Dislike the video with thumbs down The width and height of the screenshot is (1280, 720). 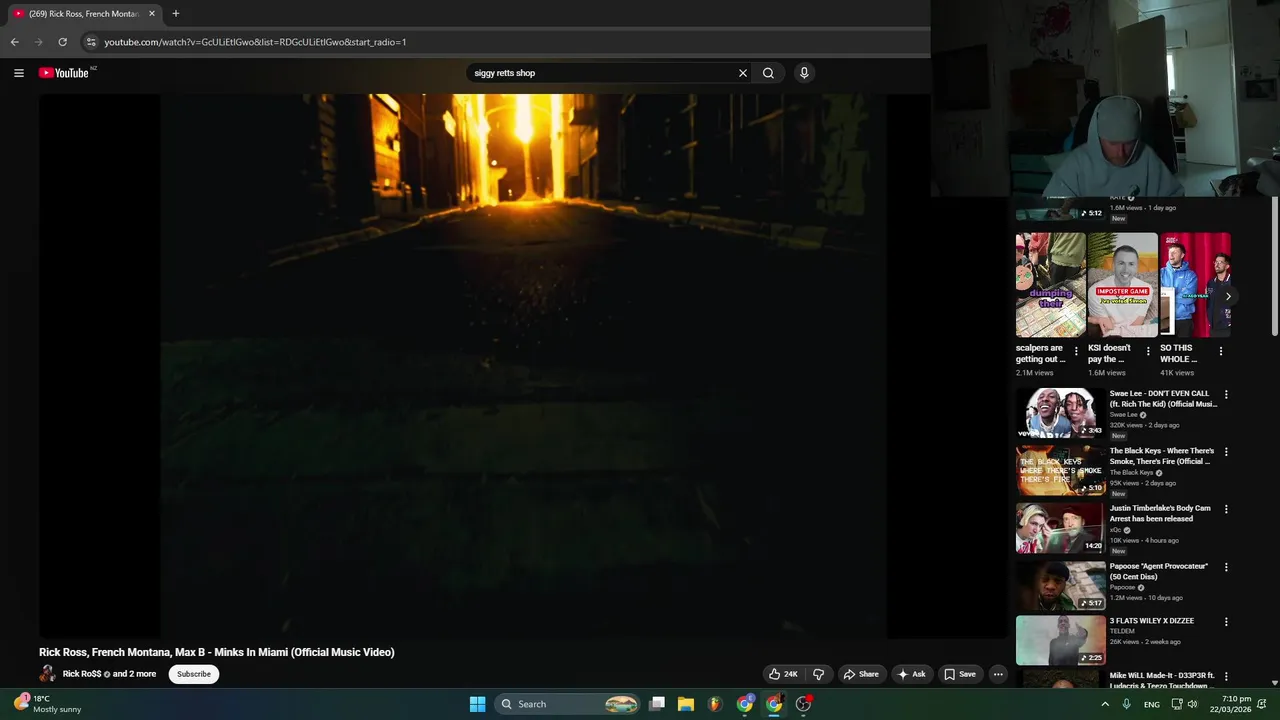(818, 674)
